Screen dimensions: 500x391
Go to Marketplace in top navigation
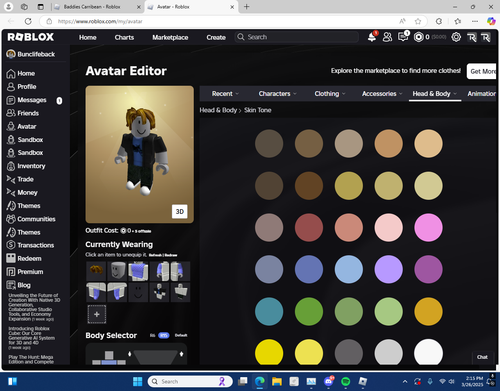click(x=170, y=37)
